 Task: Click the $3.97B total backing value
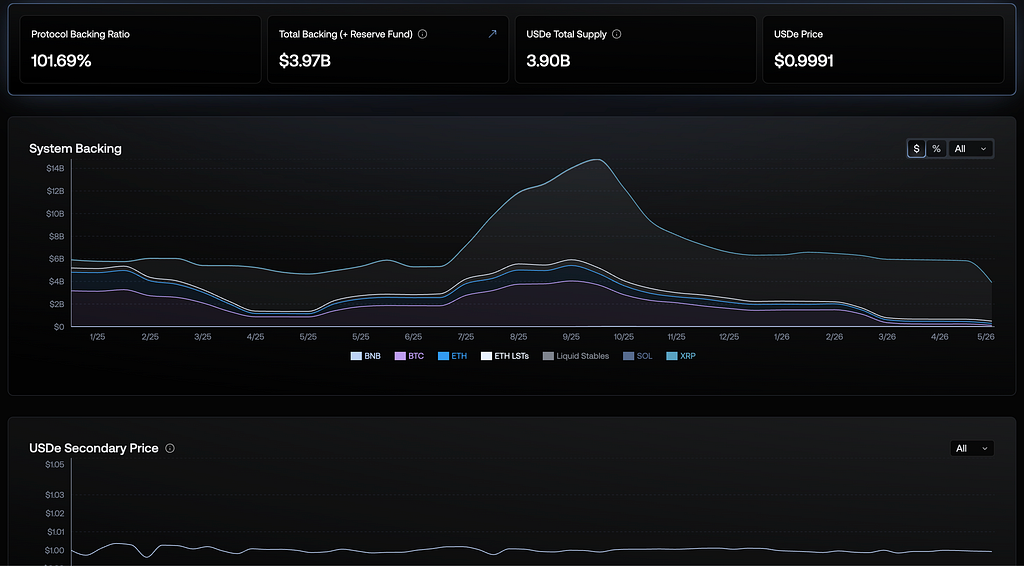point(304,61)
